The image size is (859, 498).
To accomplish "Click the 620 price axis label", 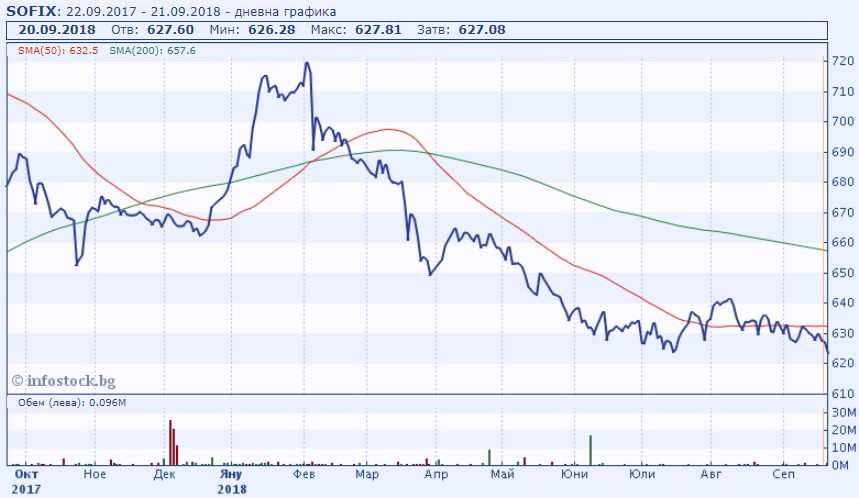I will pos(843,363).
